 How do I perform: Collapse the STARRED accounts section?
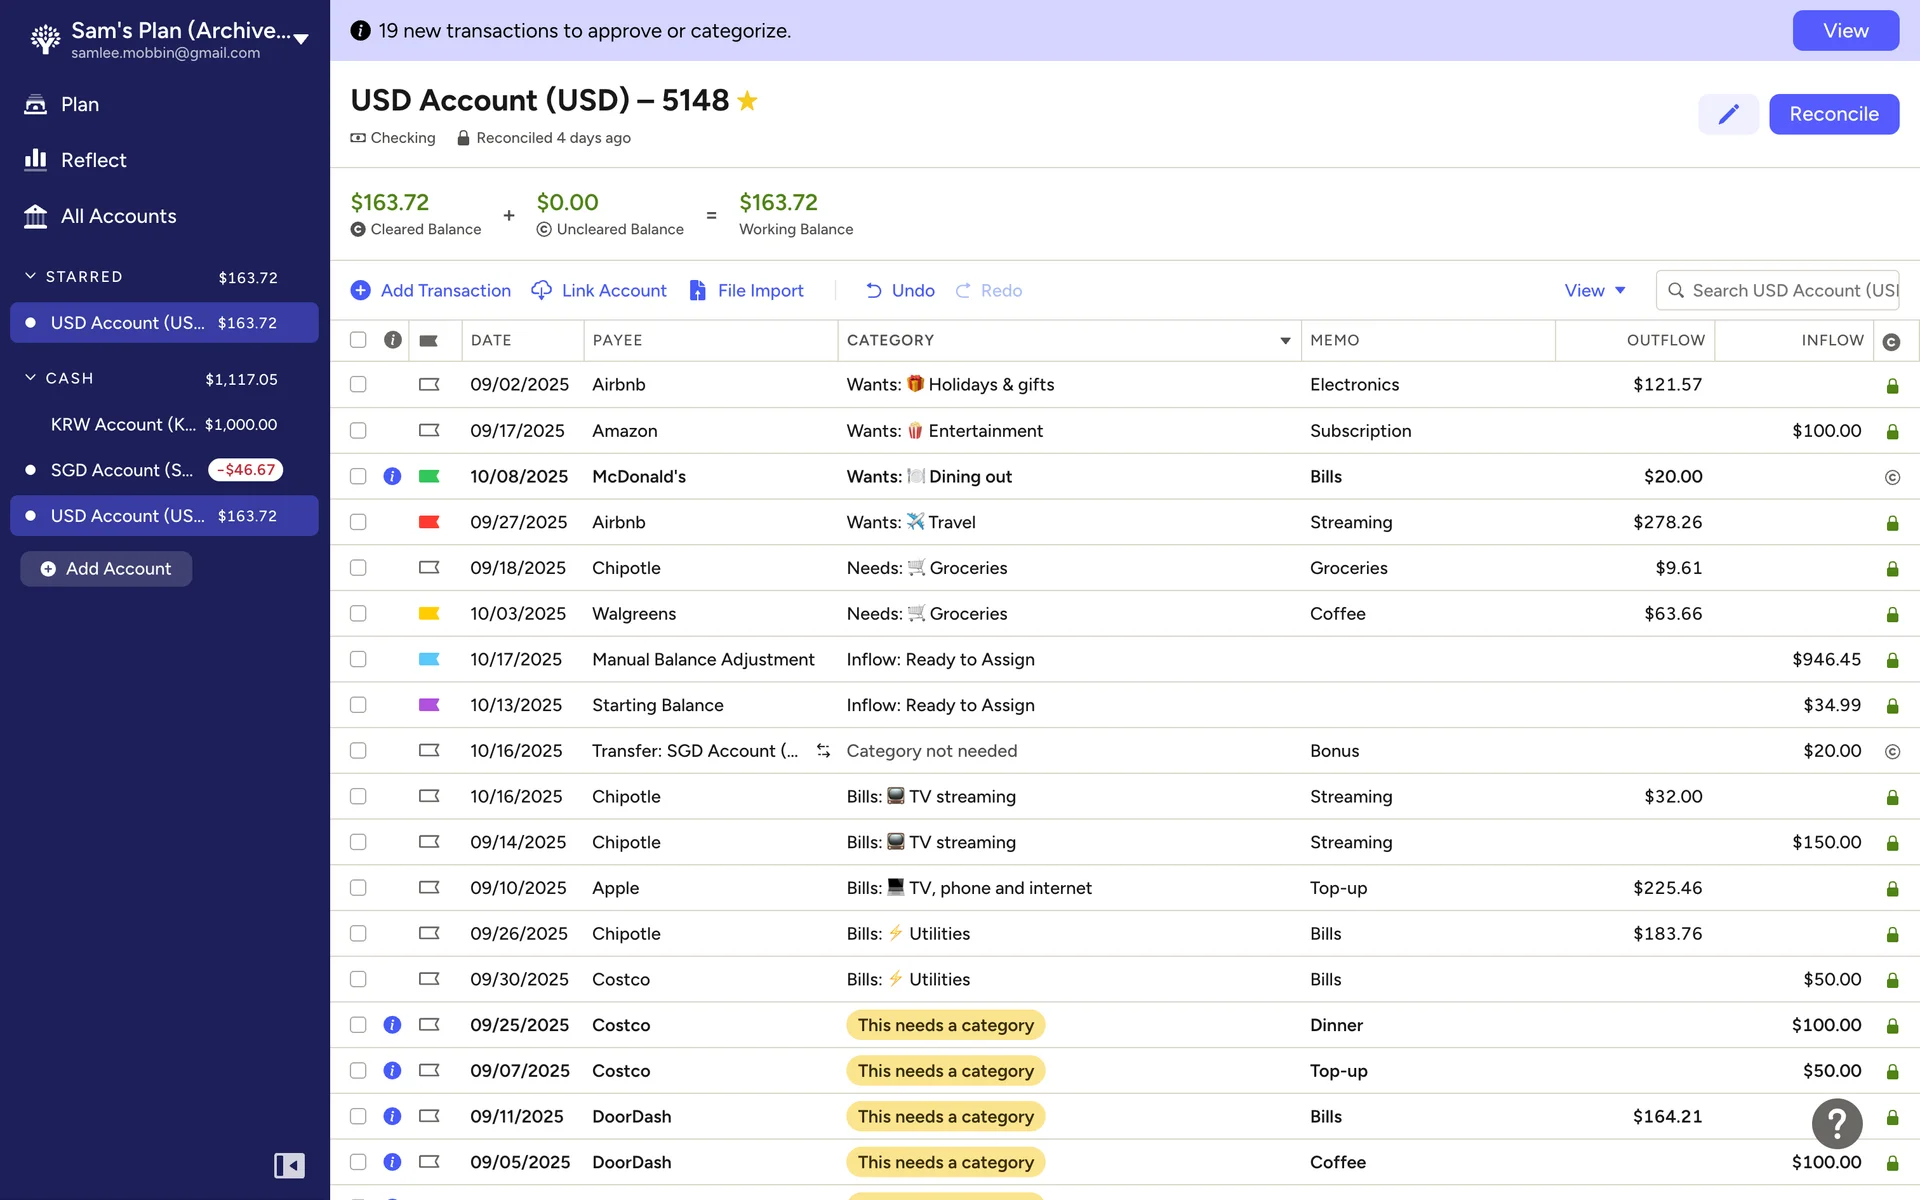pos(30,276)
